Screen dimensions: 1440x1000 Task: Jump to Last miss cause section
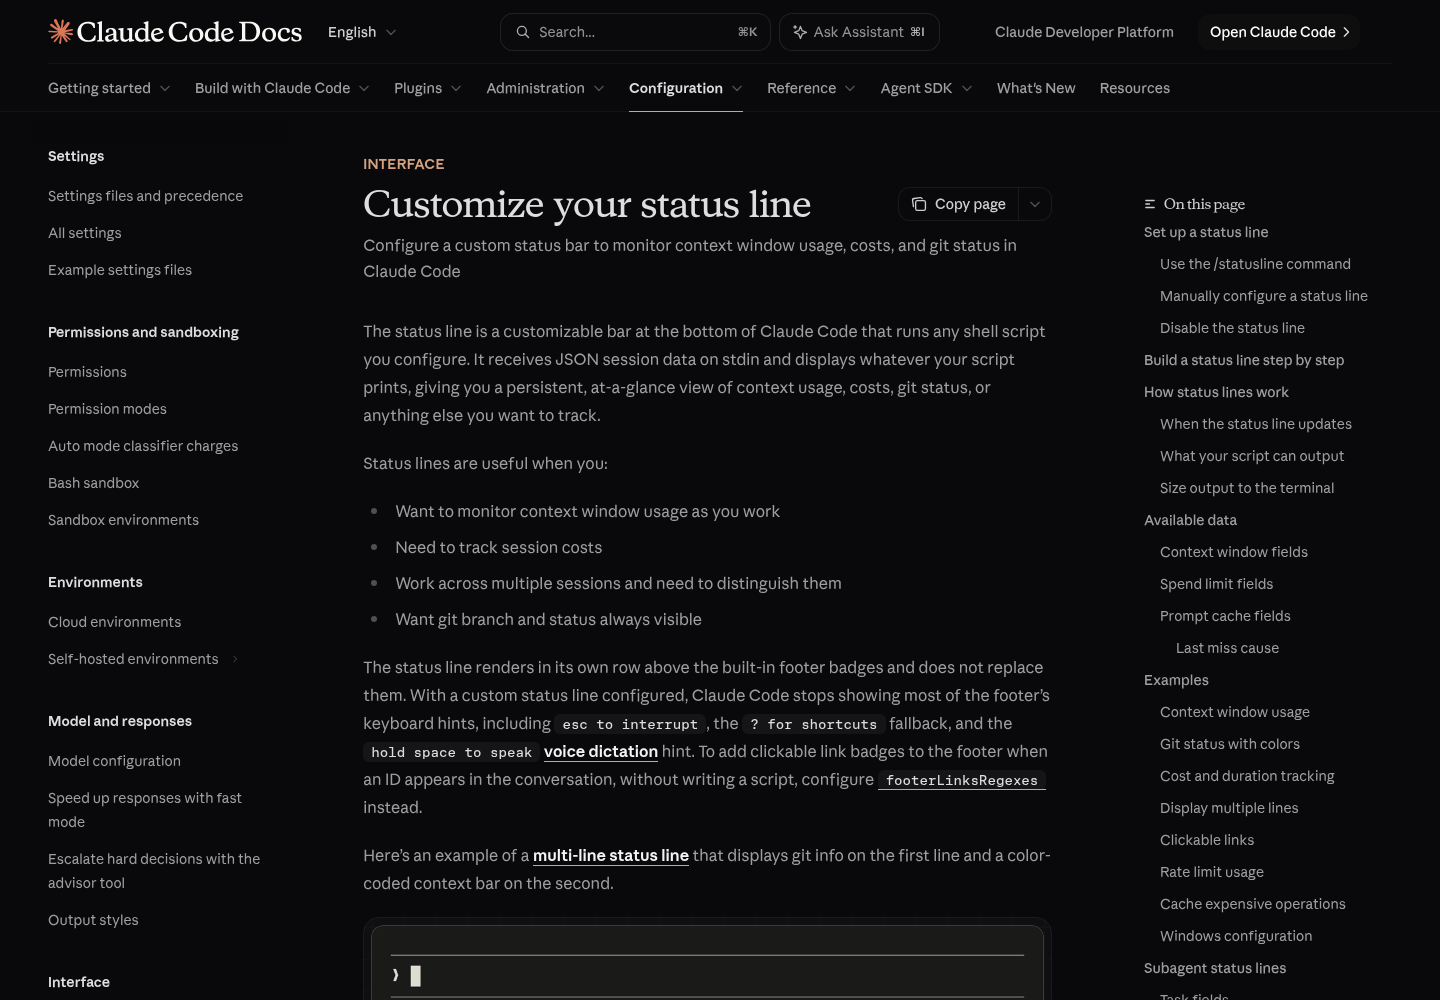click(1227, 648)
